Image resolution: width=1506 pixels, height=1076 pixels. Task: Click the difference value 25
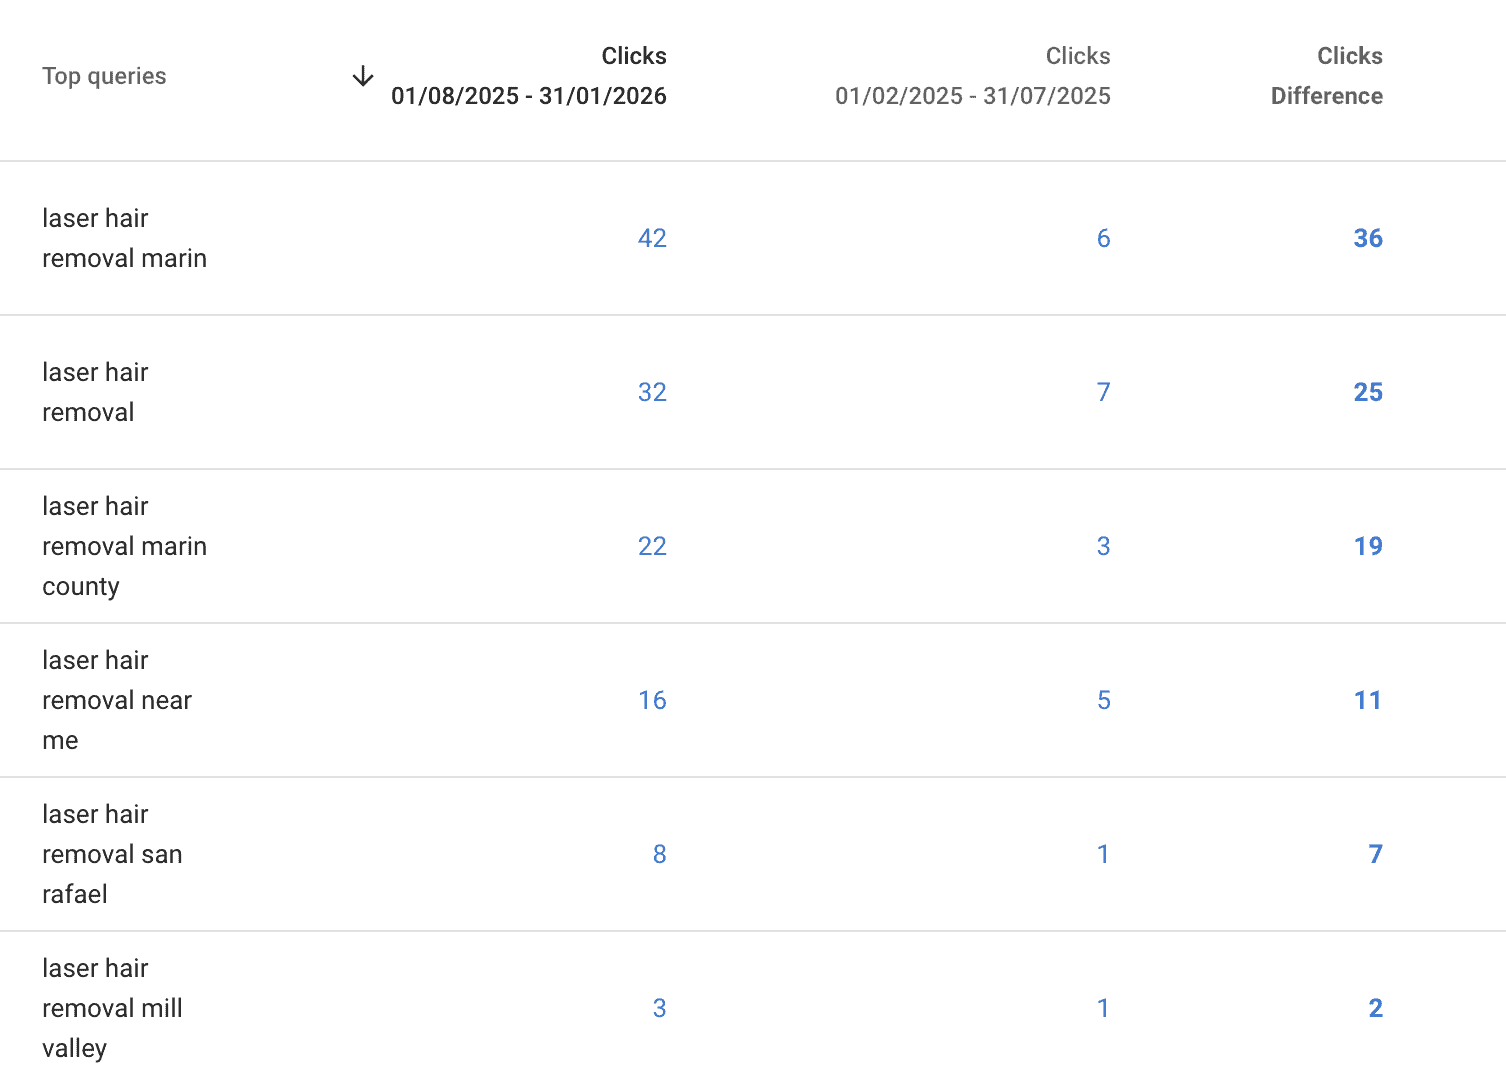point(1368,392)
